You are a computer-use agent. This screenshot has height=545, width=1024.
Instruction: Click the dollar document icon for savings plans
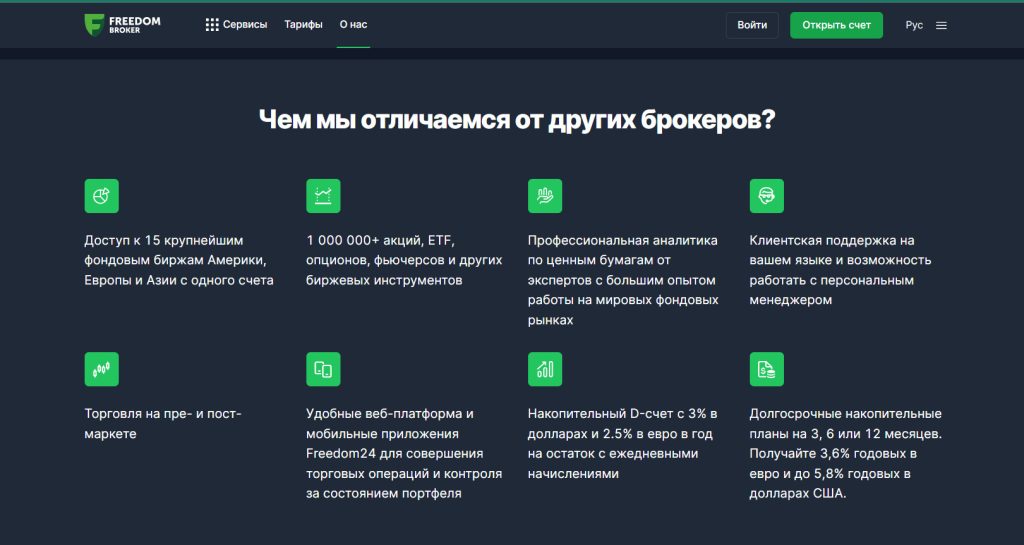(767, 369)
